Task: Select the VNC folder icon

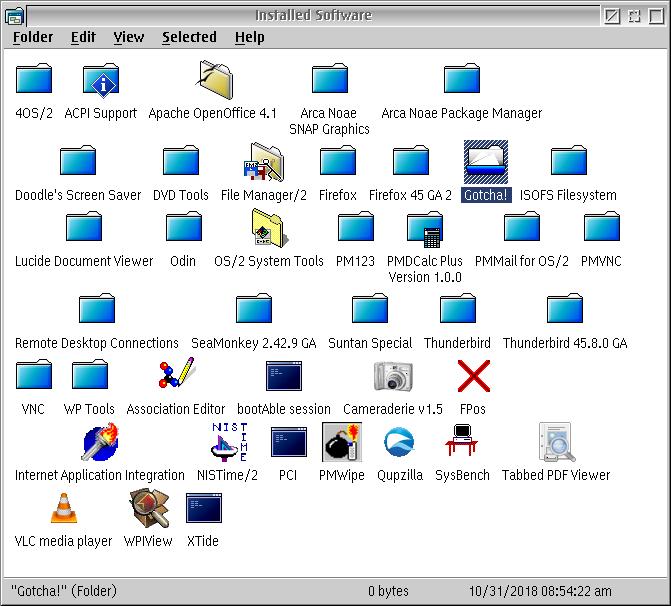Action: (x=34, y=374)
